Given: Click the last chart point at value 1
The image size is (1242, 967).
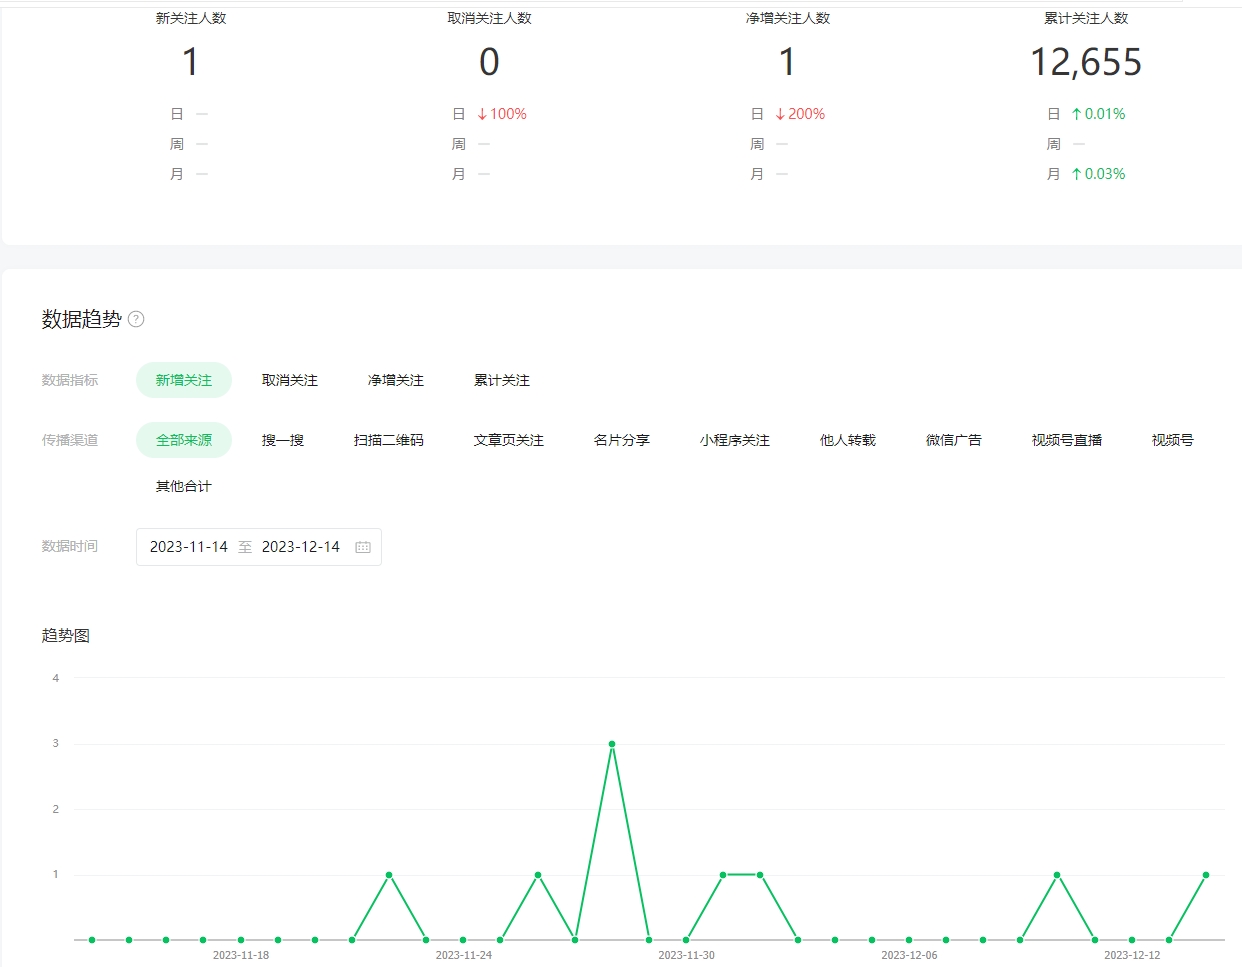Looking at the screenshot, I should click(1206, 875).
